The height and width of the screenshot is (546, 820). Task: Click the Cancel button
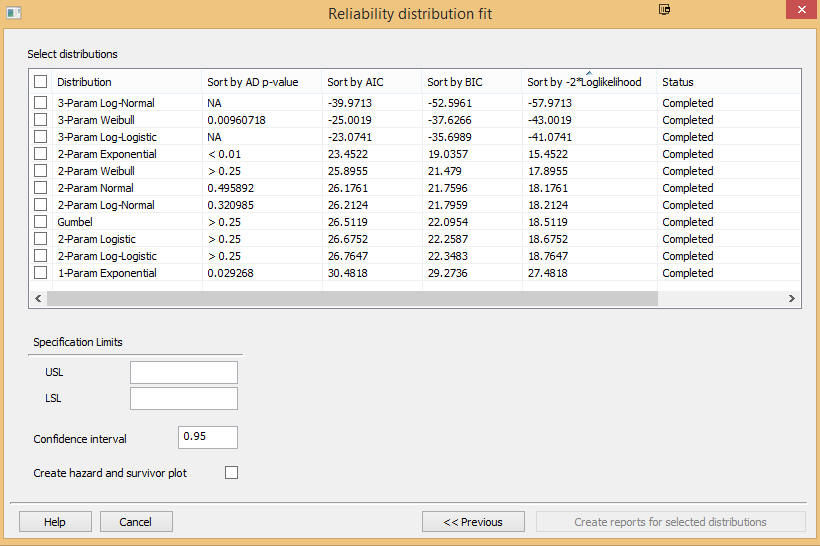(x=136, y=522)
